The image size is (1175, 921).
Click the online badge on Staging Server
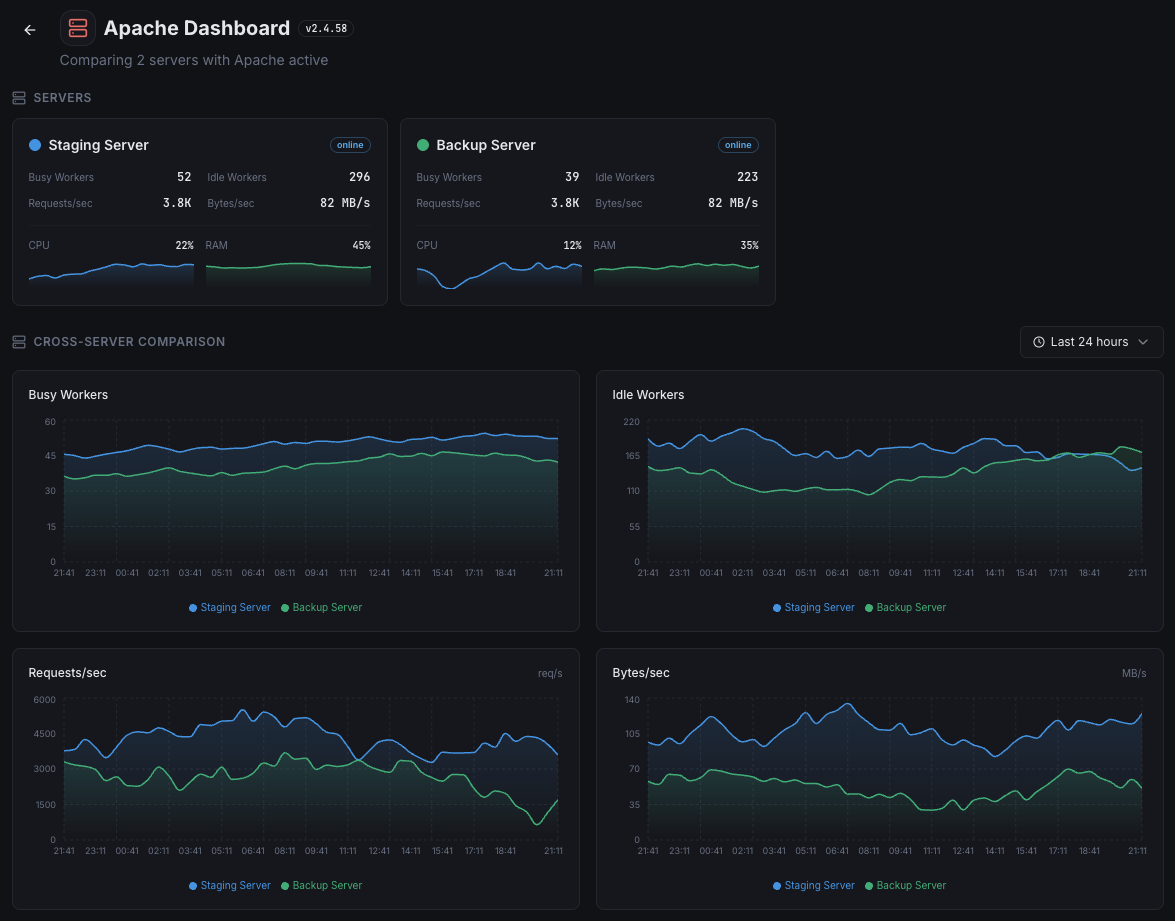click(x=350, y=144)
